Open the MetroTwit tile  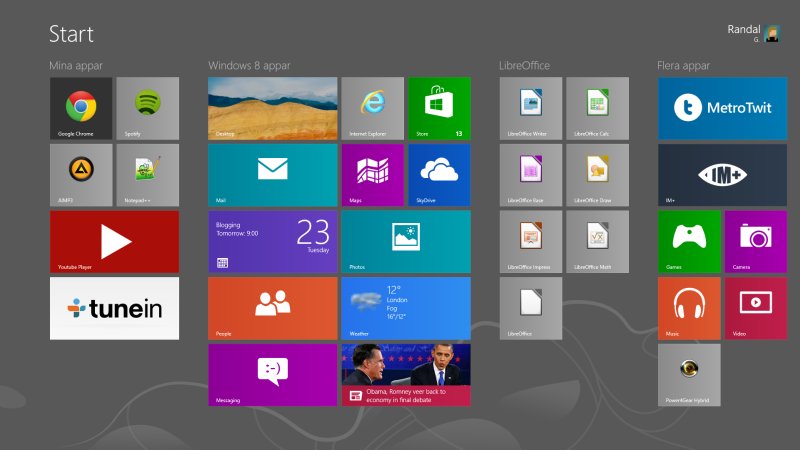(x=722, y=108)
